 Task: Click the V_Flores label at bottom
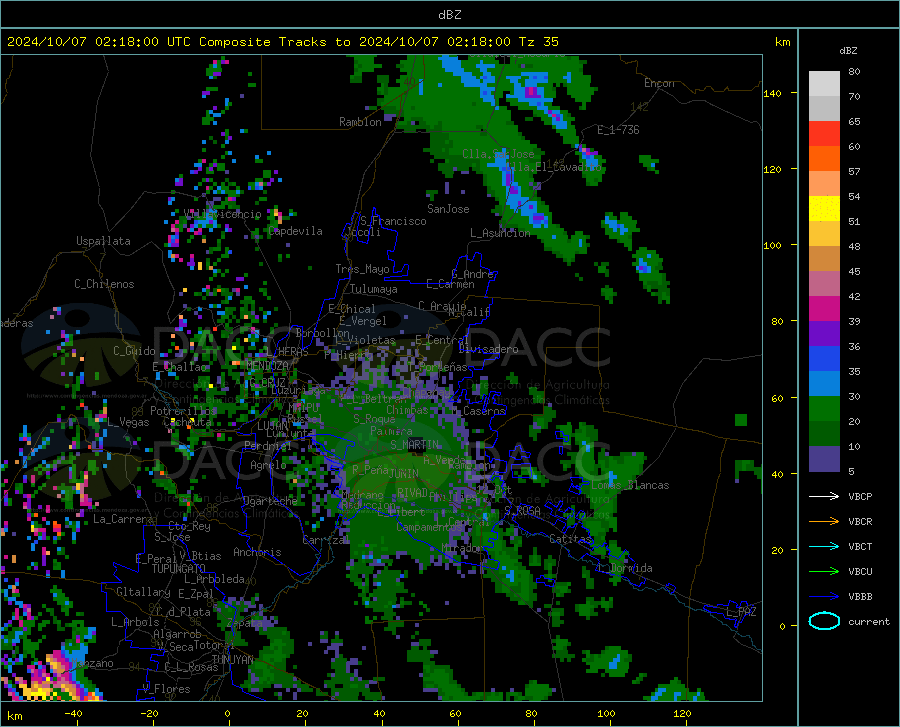pos(166,689)
